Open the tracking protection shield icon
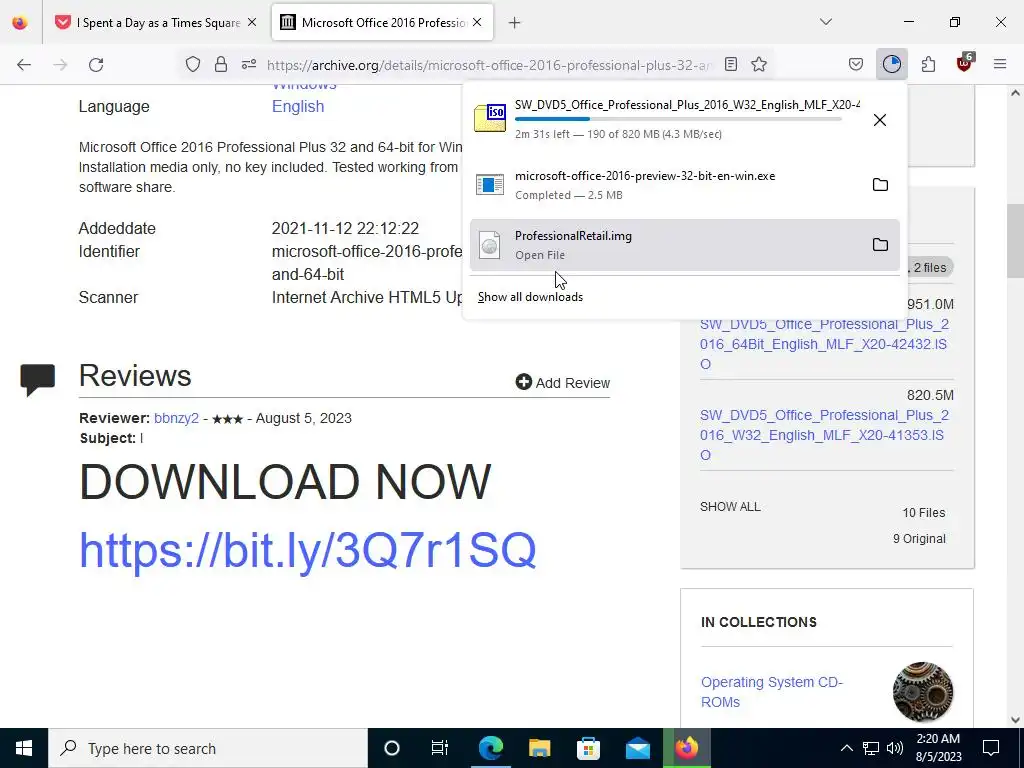 click(x=193, y=64)
